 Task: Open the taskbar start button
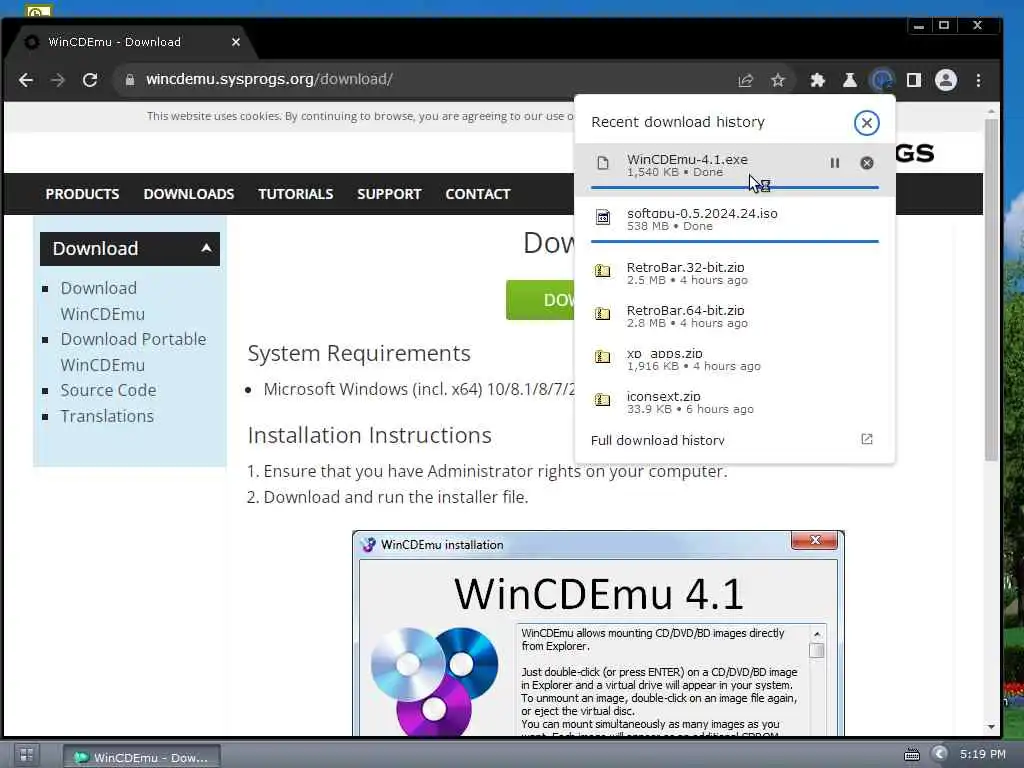[26, 756]
